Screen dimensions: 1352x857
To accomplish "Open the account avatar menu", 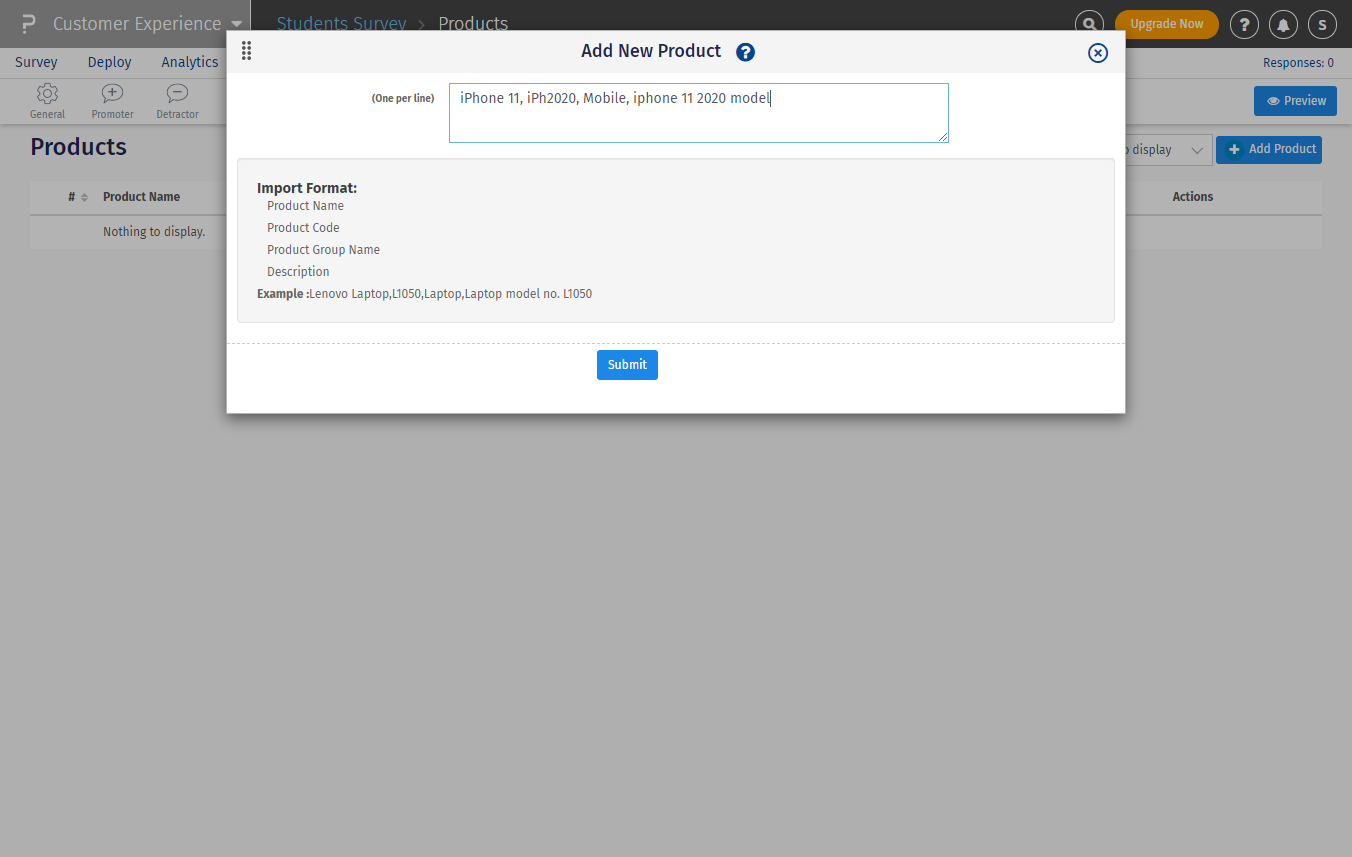I will pos(1322,23).
